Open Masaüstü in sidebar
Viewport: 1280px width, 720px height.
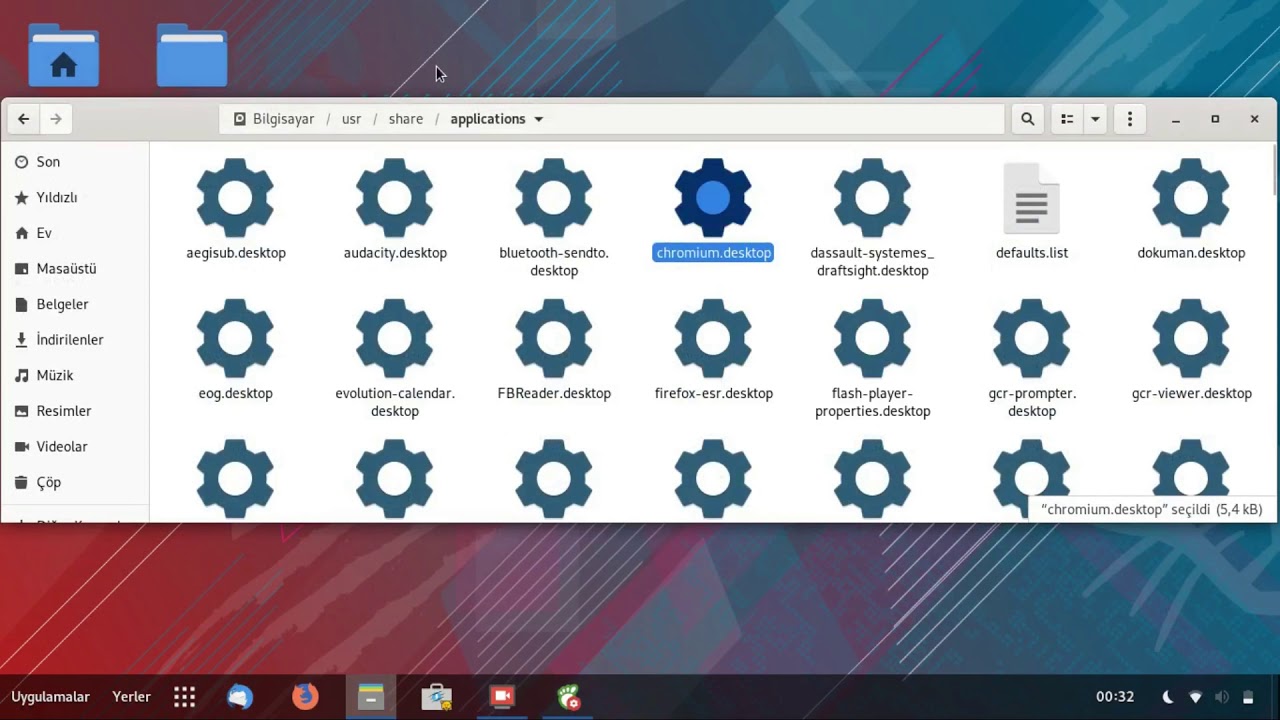75,269
